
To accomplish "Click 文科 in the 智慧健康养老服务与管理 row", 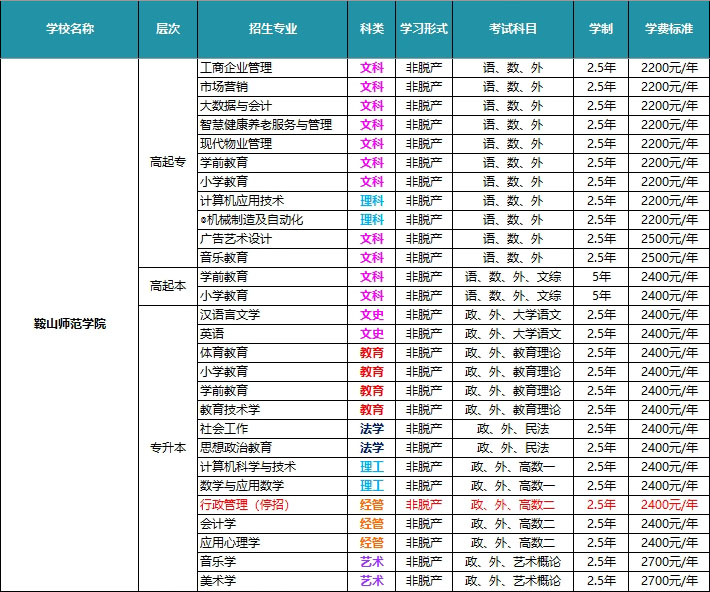I will tap(372, 125).
